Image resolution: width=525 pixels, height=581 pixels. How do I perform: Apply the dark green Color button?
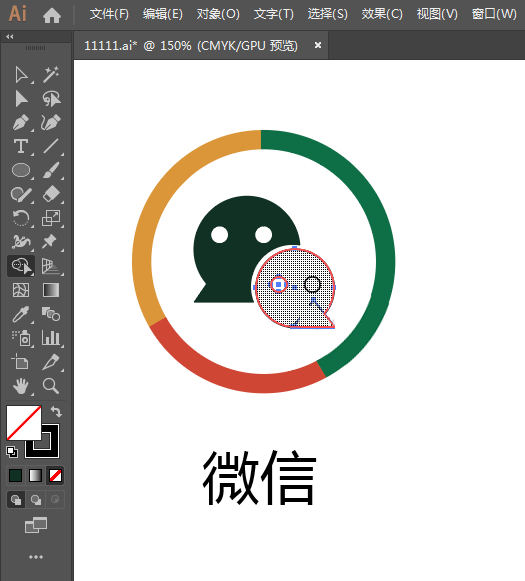[16, 475]
